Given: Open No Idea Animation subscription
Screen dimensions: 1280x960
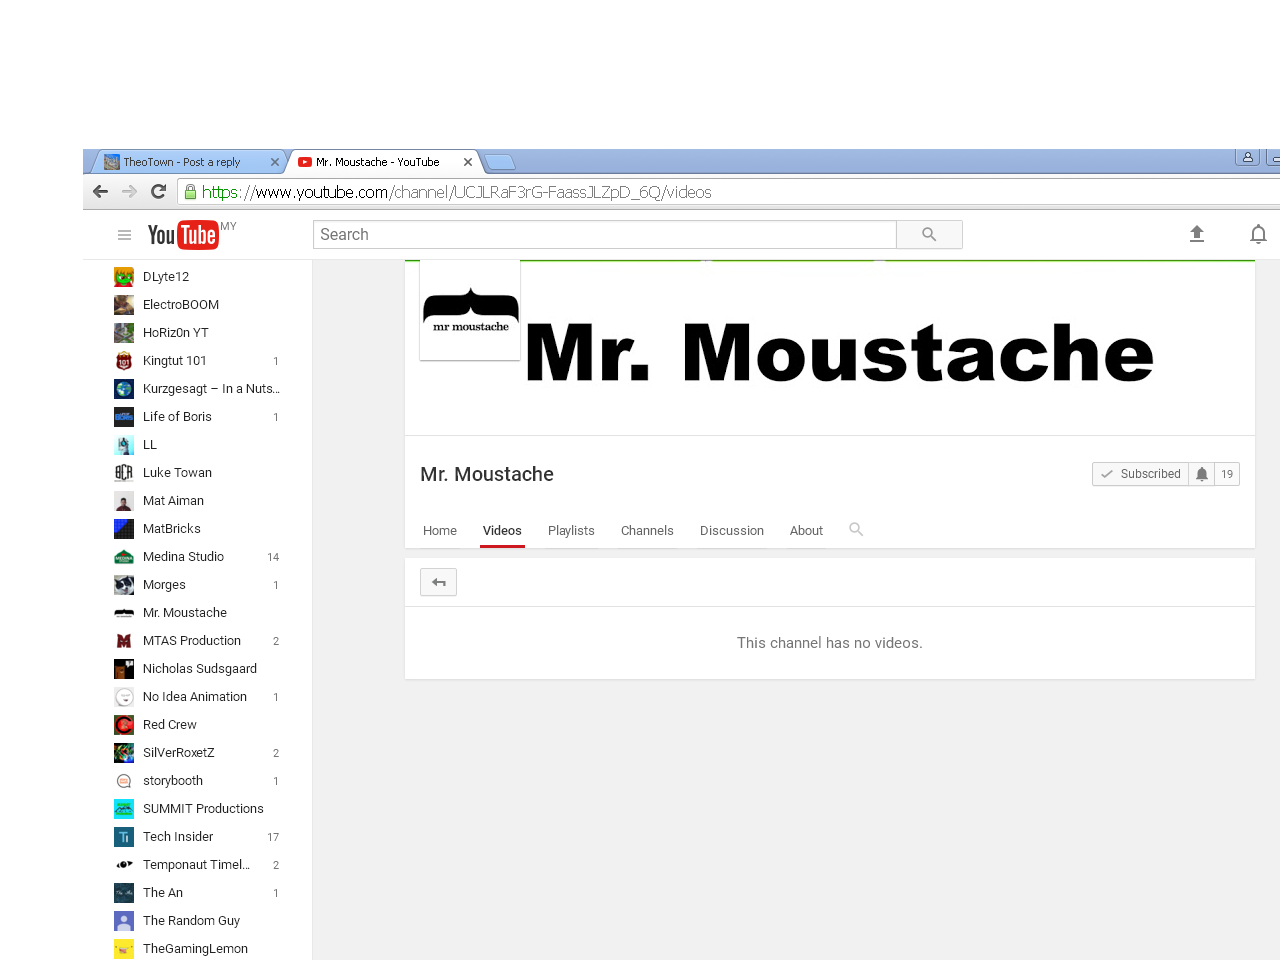Looking at the screenshot, I should [197, 697].
